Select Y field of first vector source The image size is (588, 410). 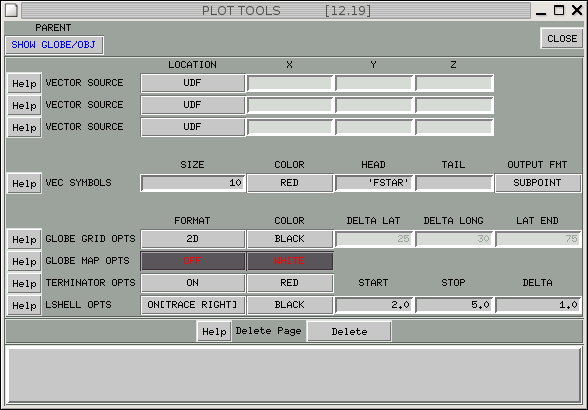coord(374,83)
